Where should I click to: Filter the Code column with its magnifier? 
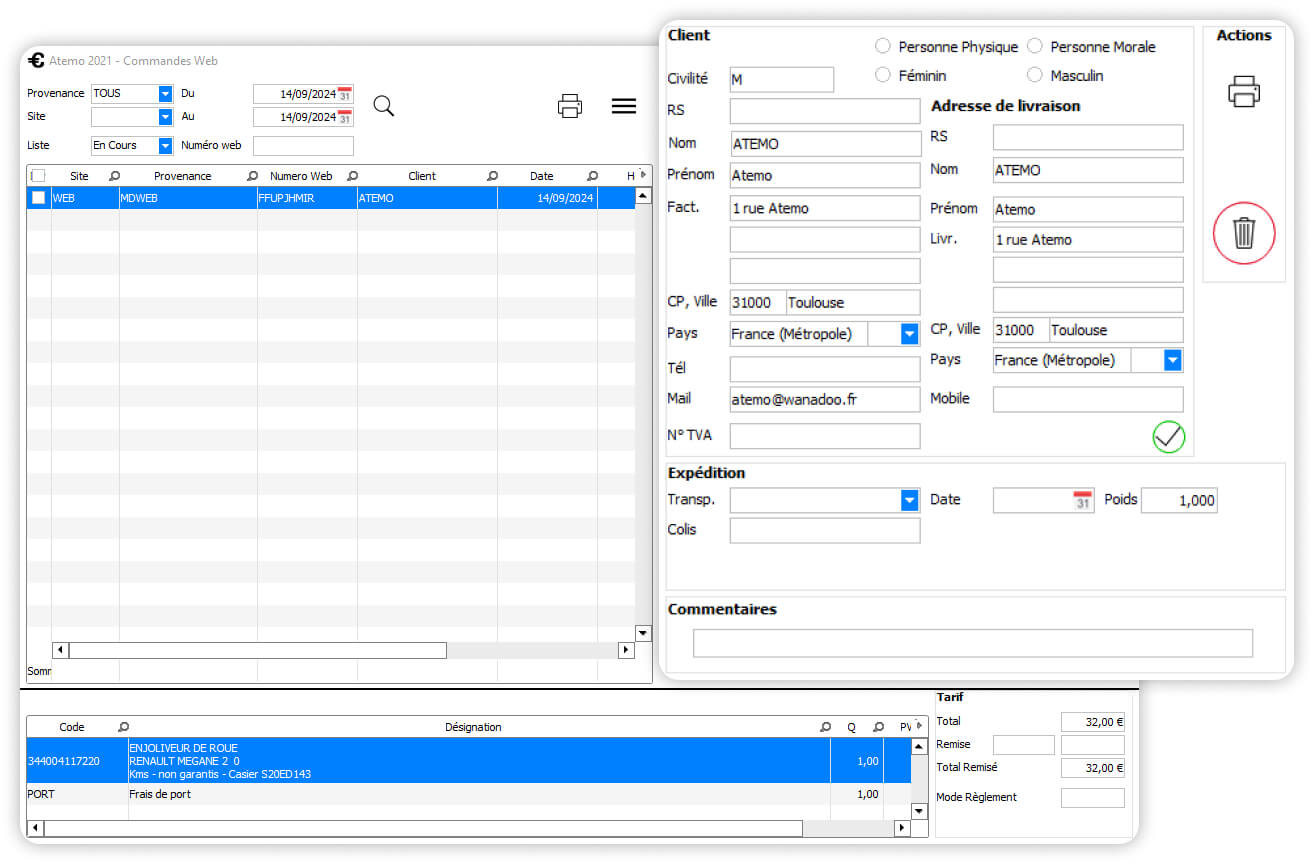123,727
